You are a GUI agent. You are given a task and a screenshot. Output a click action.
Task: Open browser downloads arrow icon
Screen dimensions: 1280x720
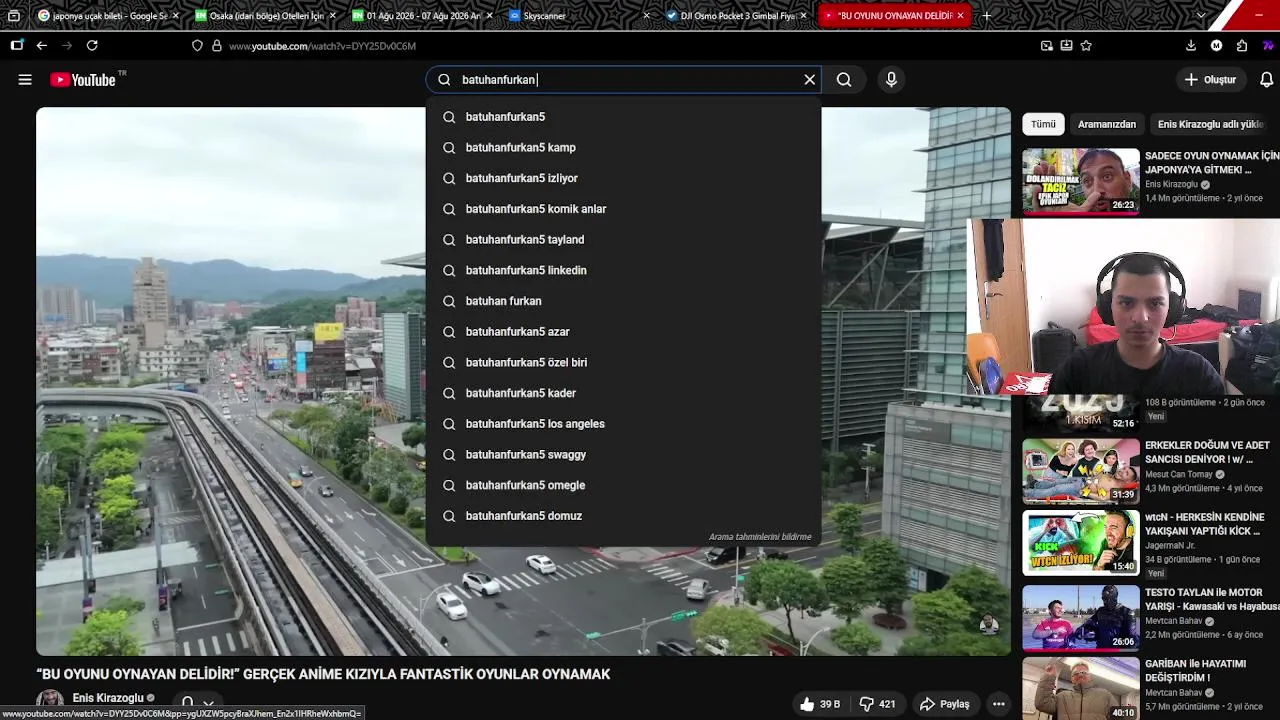1191,46
